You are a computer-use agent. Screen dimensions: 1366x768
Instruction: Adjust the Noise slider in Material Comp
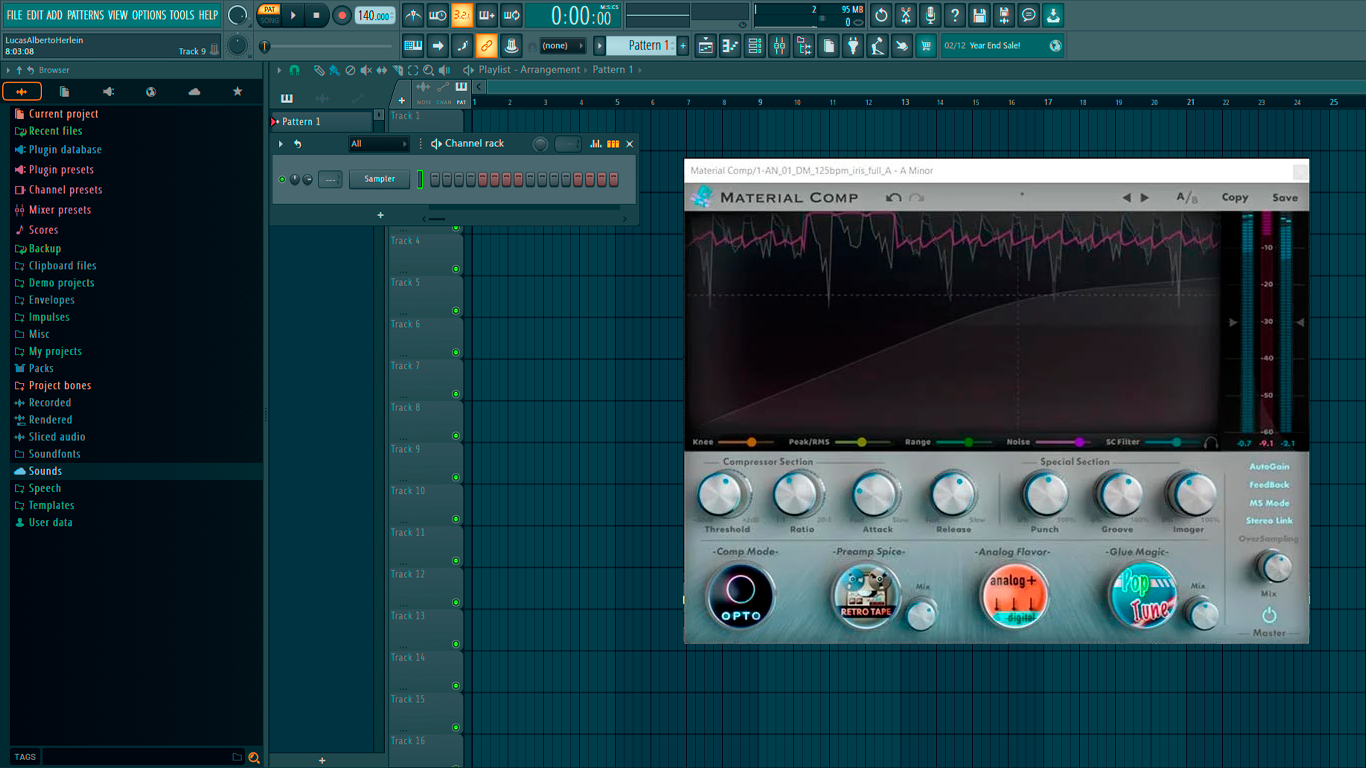pos(1064,442)
